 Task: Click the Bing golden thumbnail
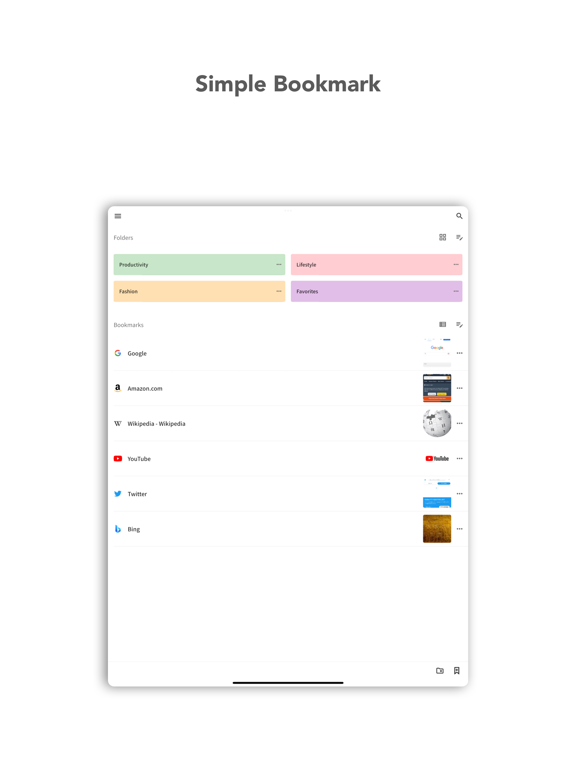tap(437, 529)
